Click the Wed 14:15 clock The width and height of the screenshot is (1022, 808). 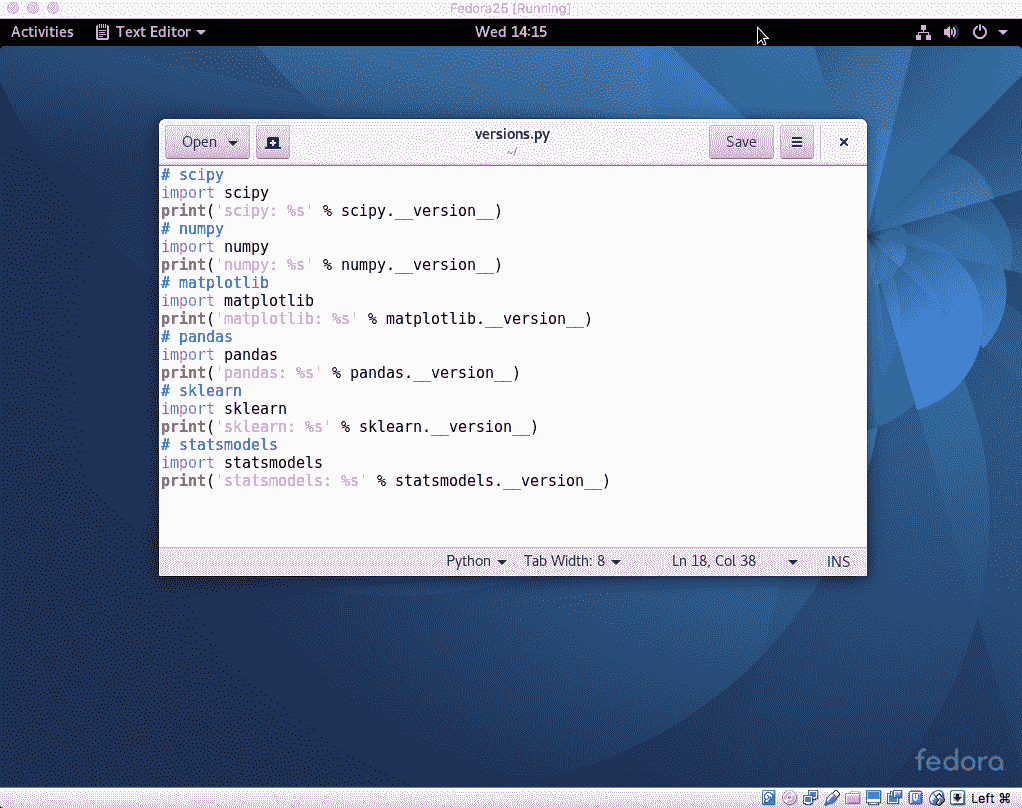coord(511,32)
